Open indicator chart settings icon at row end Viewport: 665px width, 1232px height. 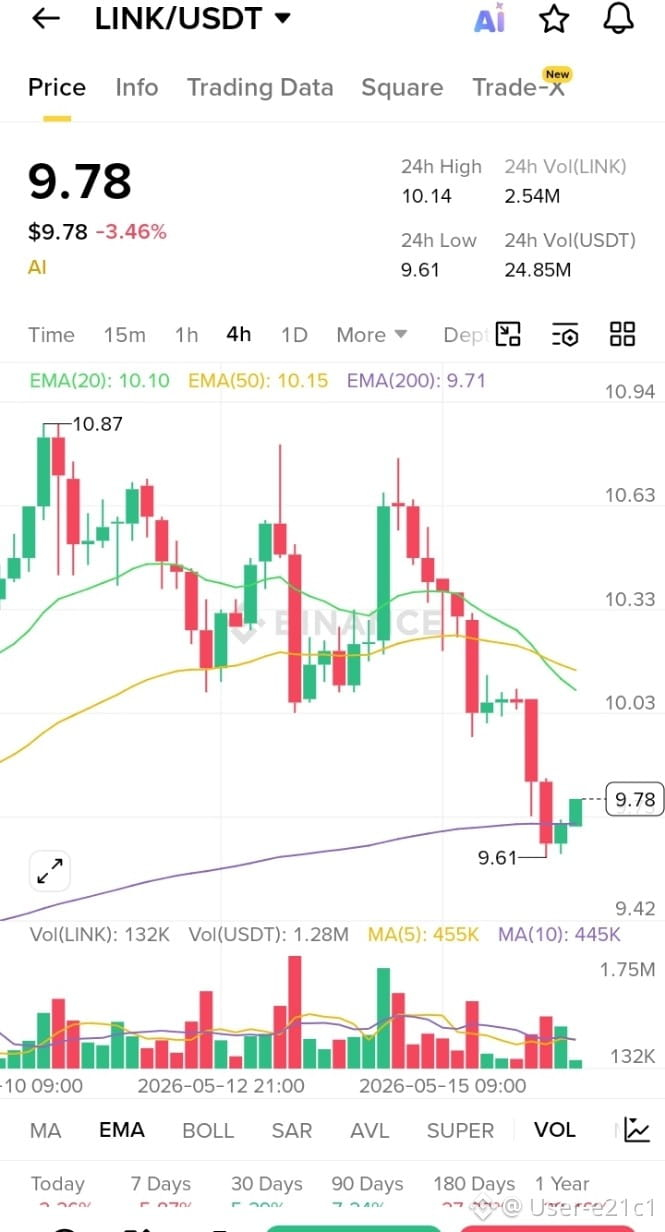coord(637,1130)
